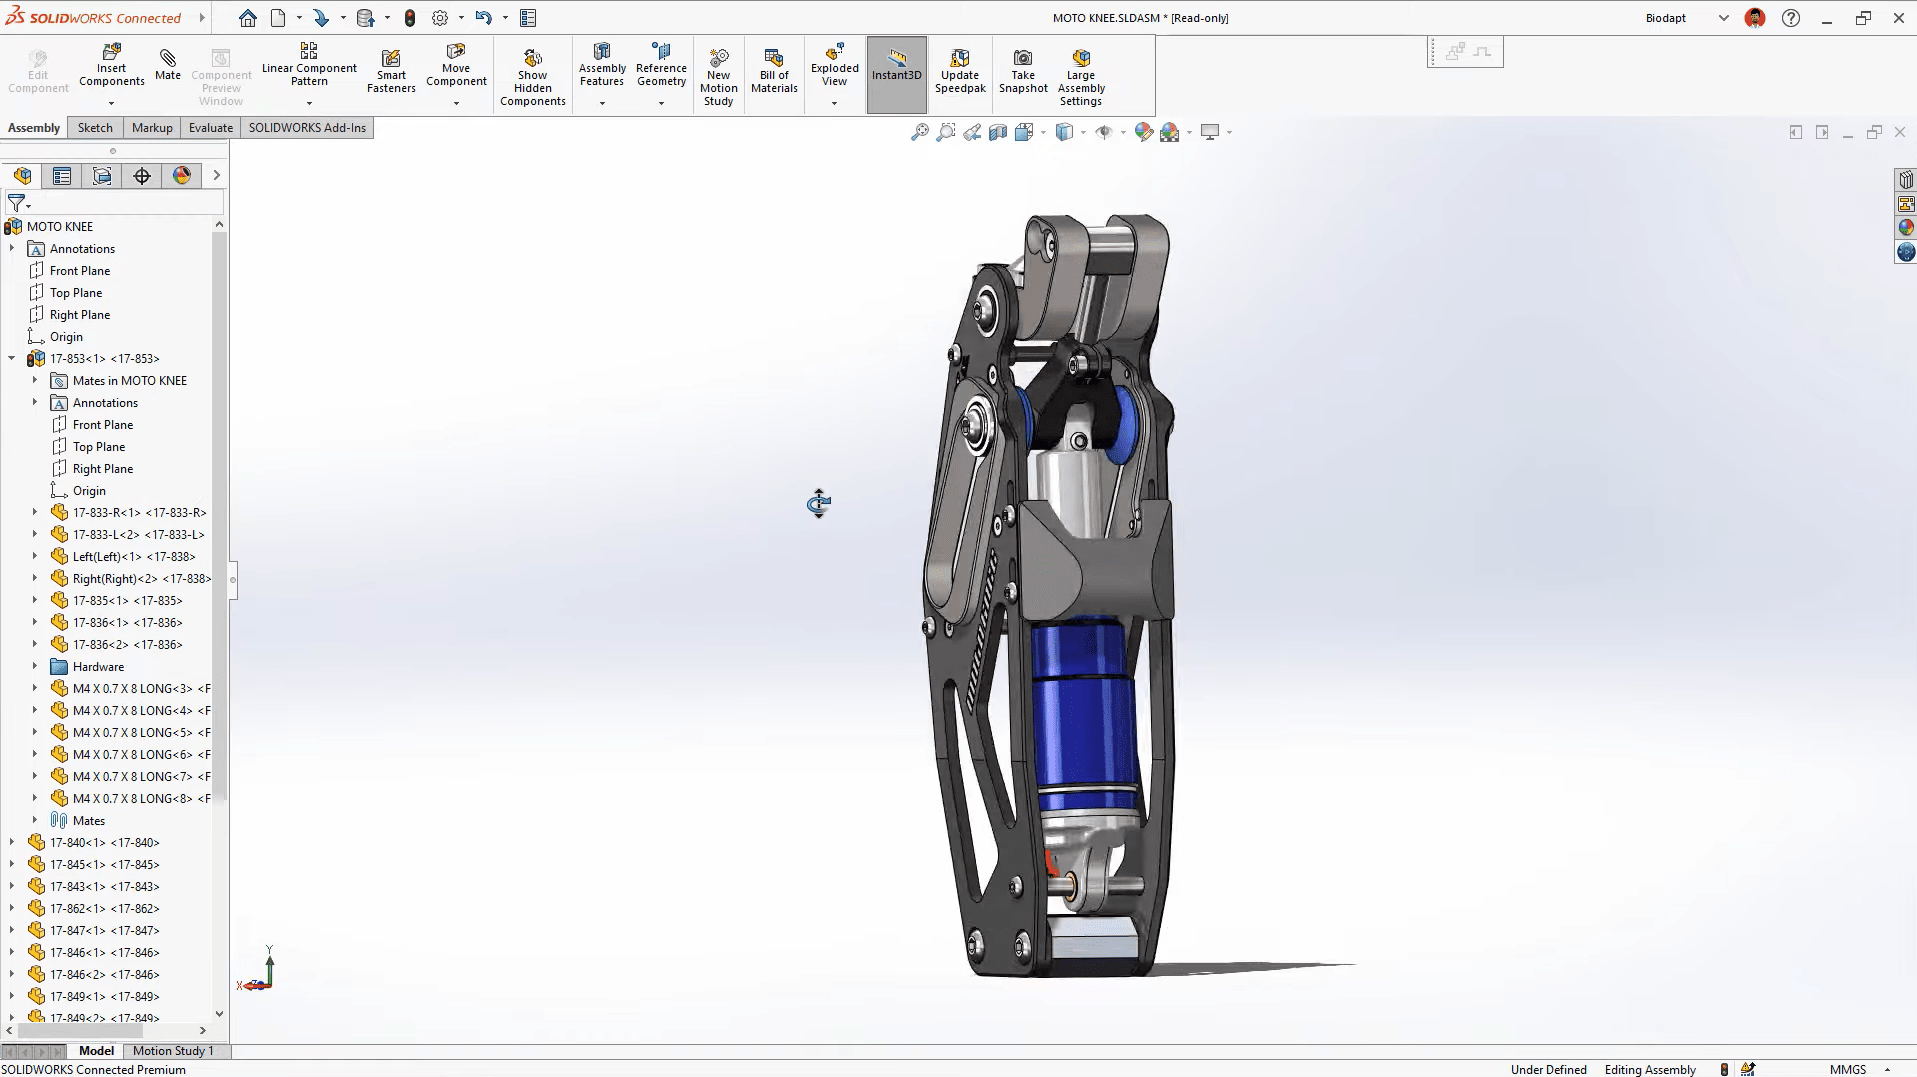Switch to FeatureManager design tree tab
This screenshot has height=1077, width=1917.
pos(22,176)
